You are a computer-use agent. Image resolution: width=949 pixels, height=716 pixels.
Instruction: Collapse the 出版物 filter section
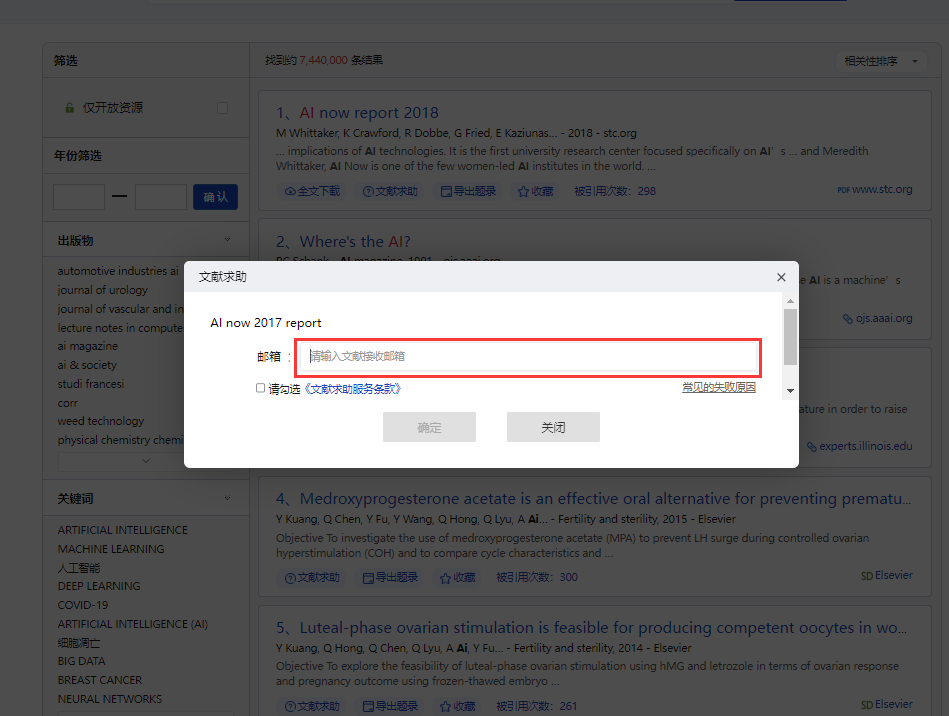(x=227, y=240)
